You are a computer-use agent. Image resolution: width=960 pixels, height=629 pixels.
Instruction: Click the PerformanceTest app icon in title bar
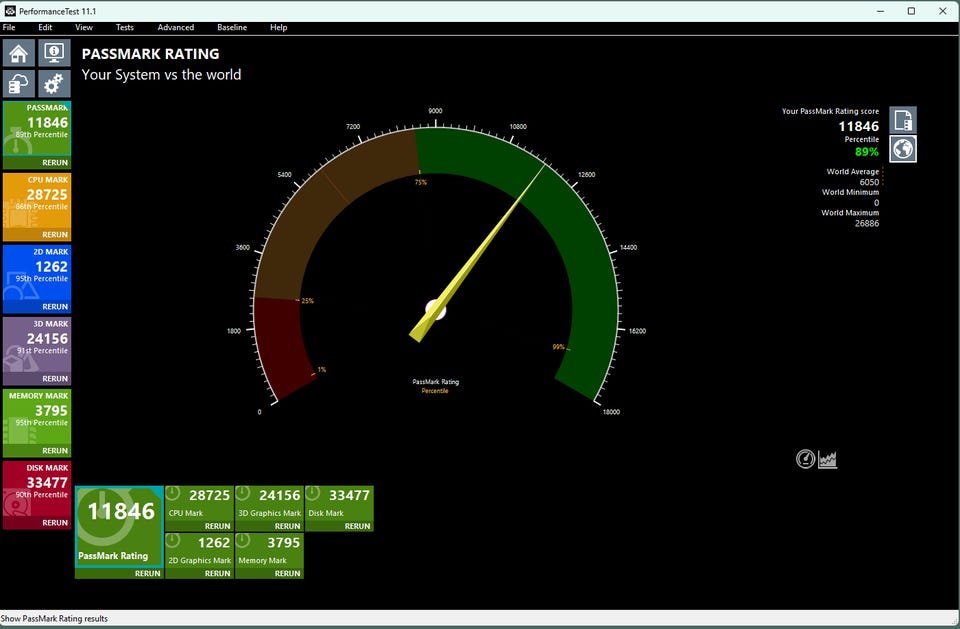click(x=10, y=11)
